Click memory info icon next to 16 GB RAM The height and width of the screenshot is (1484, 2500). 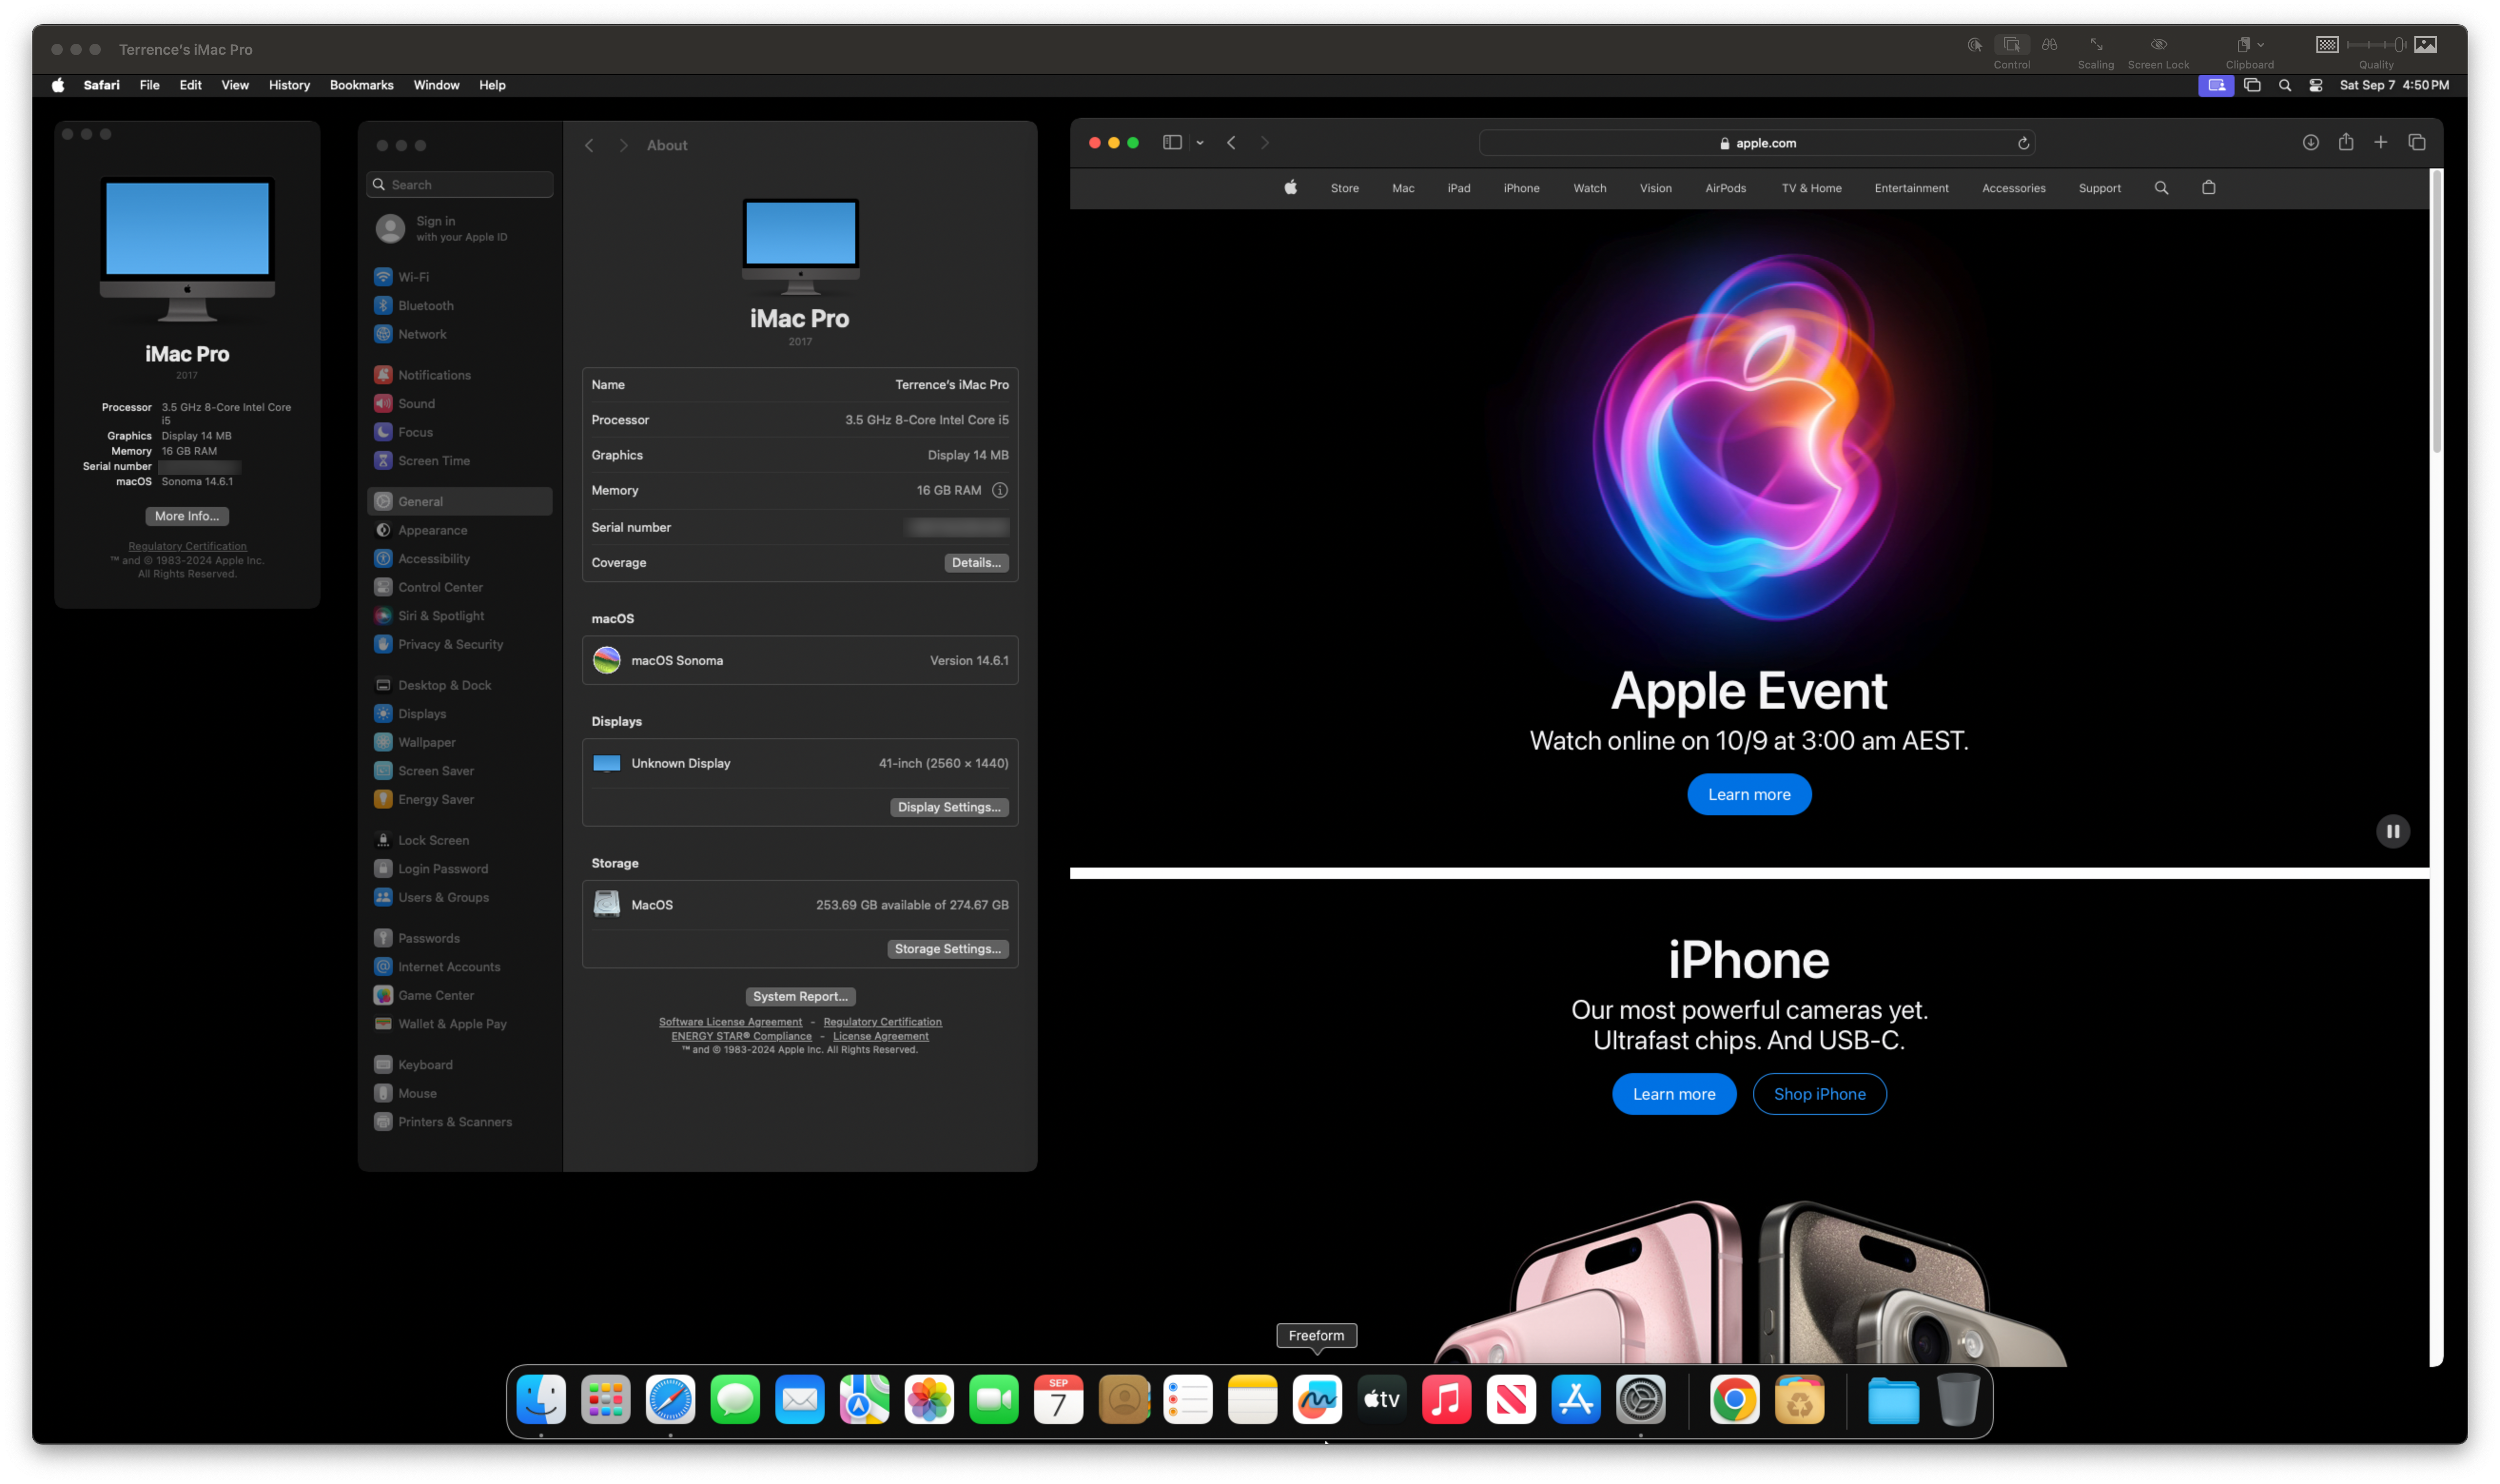(x=1000, y=490)
